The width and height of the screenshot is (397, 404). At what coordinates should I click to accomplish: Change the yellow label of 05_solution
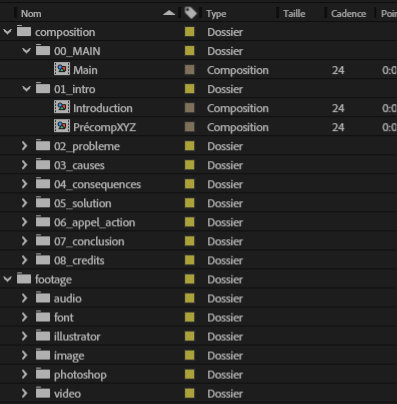tap(190, 203)
